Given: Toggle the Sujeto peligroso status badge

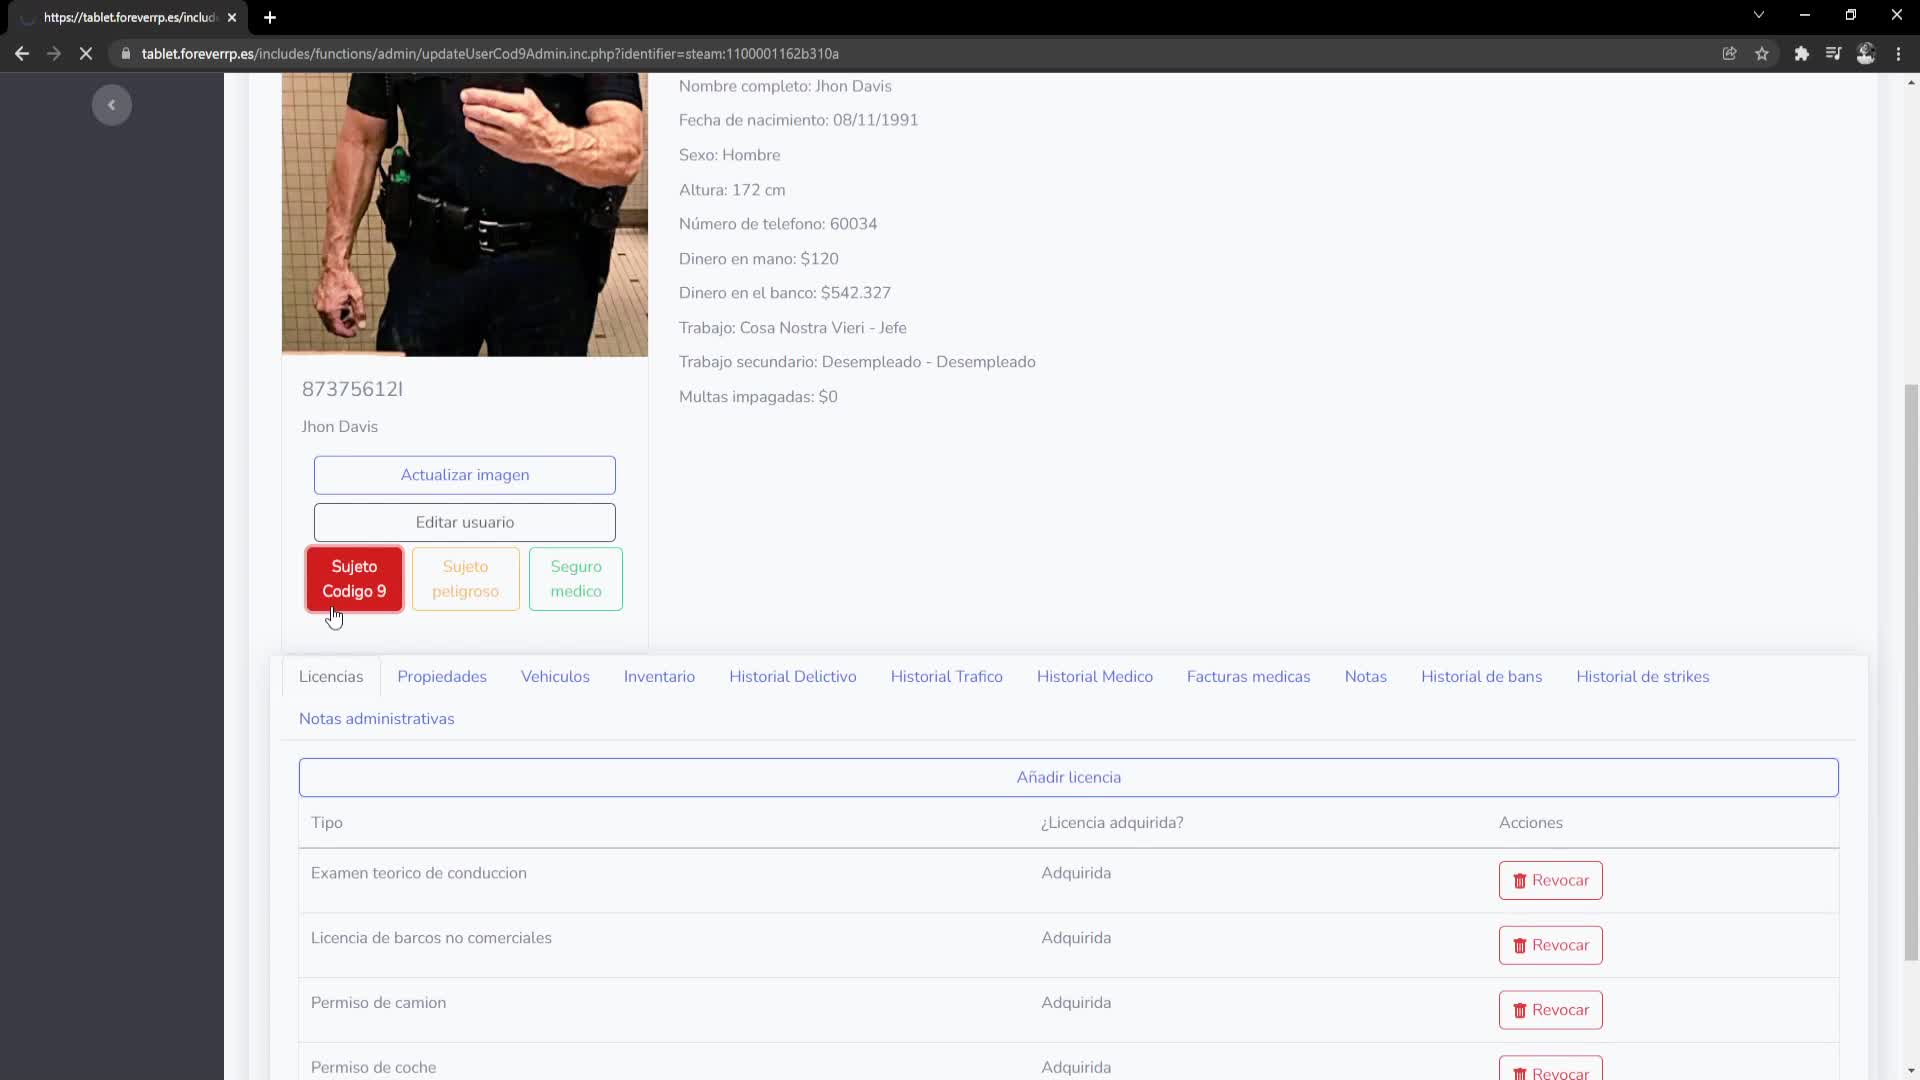Looking at the screenshot, I should coord(465,579).
